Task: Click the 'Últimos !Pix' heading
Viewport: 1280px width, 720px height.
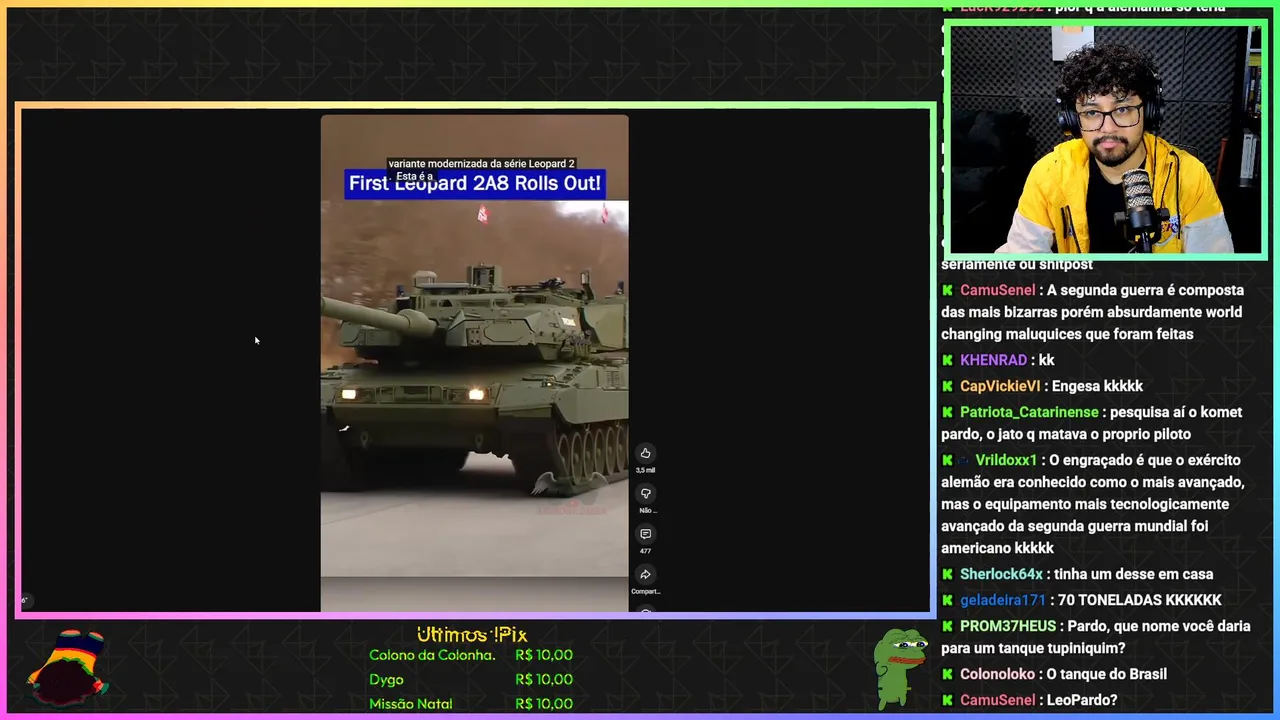Action: (x=472, y=635)
